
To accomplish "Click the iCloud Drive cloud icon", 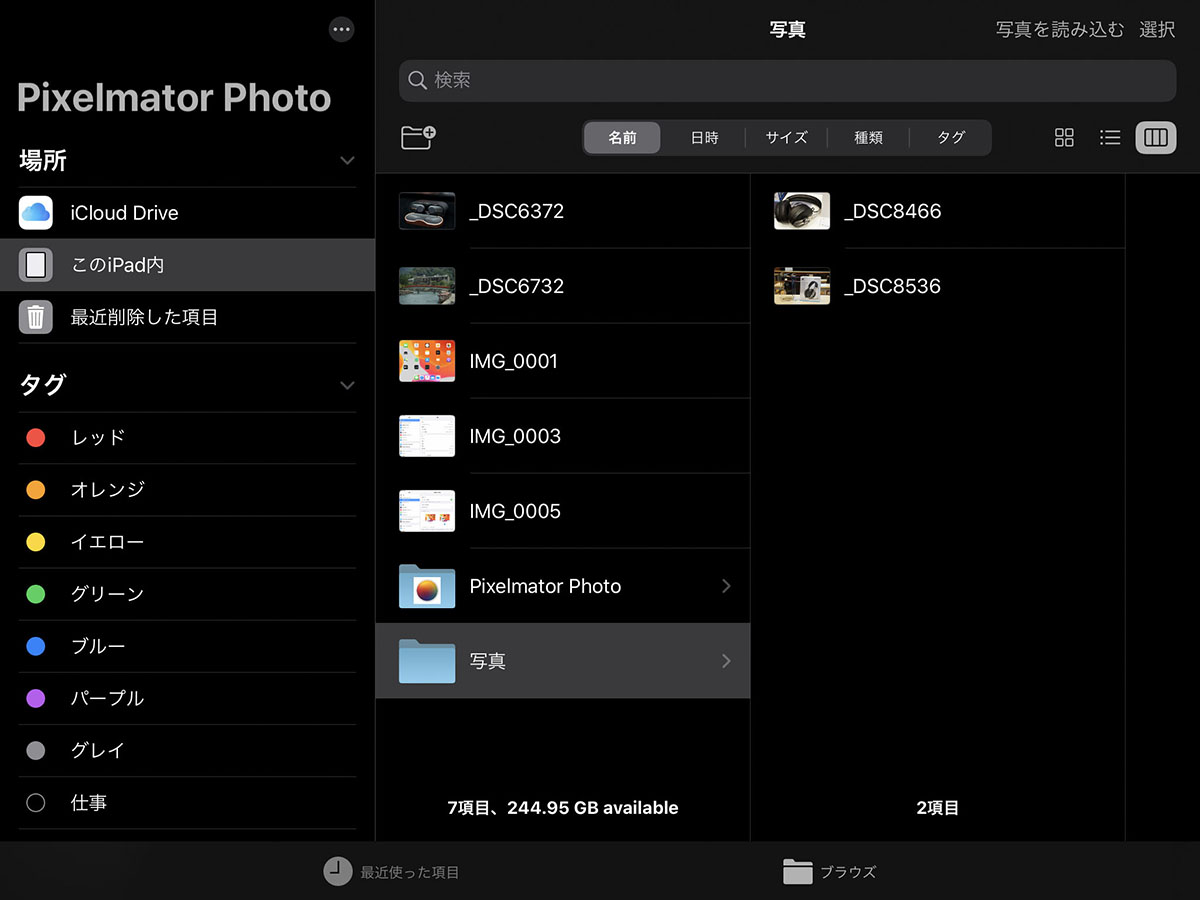I will pos(36,213).
